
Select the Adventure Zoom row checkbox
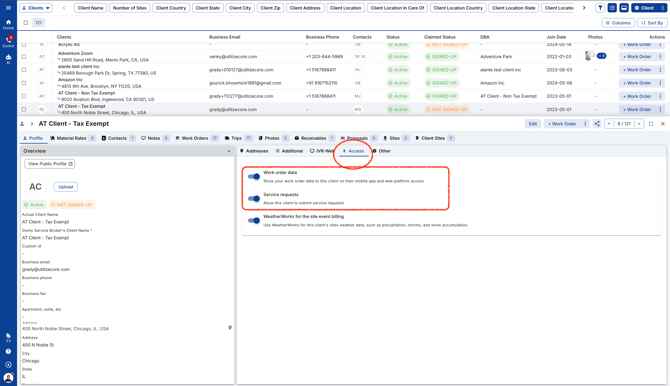pyautogui.click(x=24, y=56)
